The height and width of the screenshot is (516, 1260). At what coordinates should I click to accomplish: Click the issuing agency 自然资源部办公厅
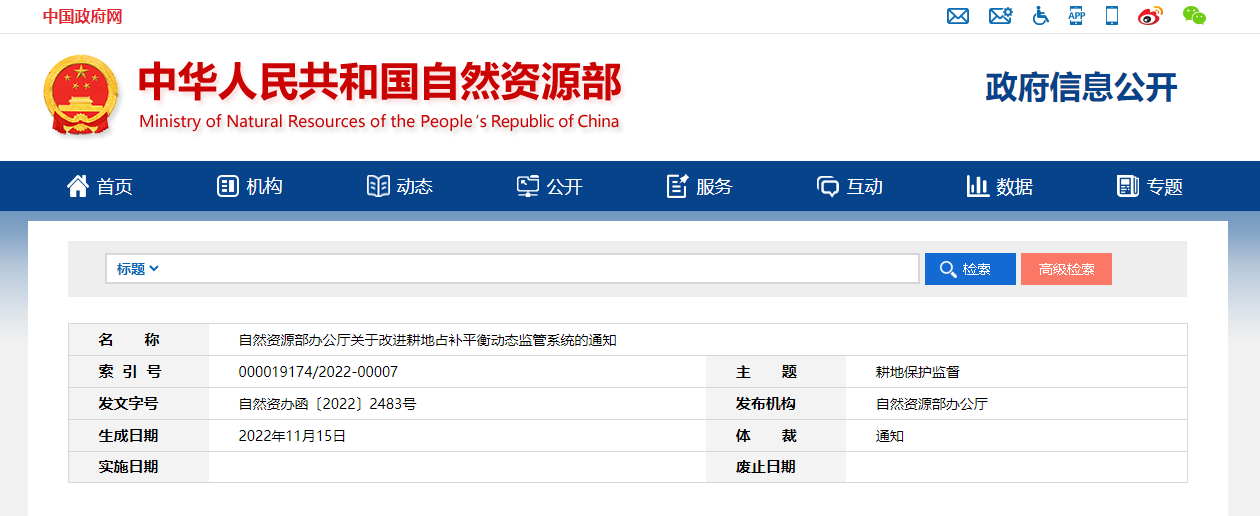point(931,404)
